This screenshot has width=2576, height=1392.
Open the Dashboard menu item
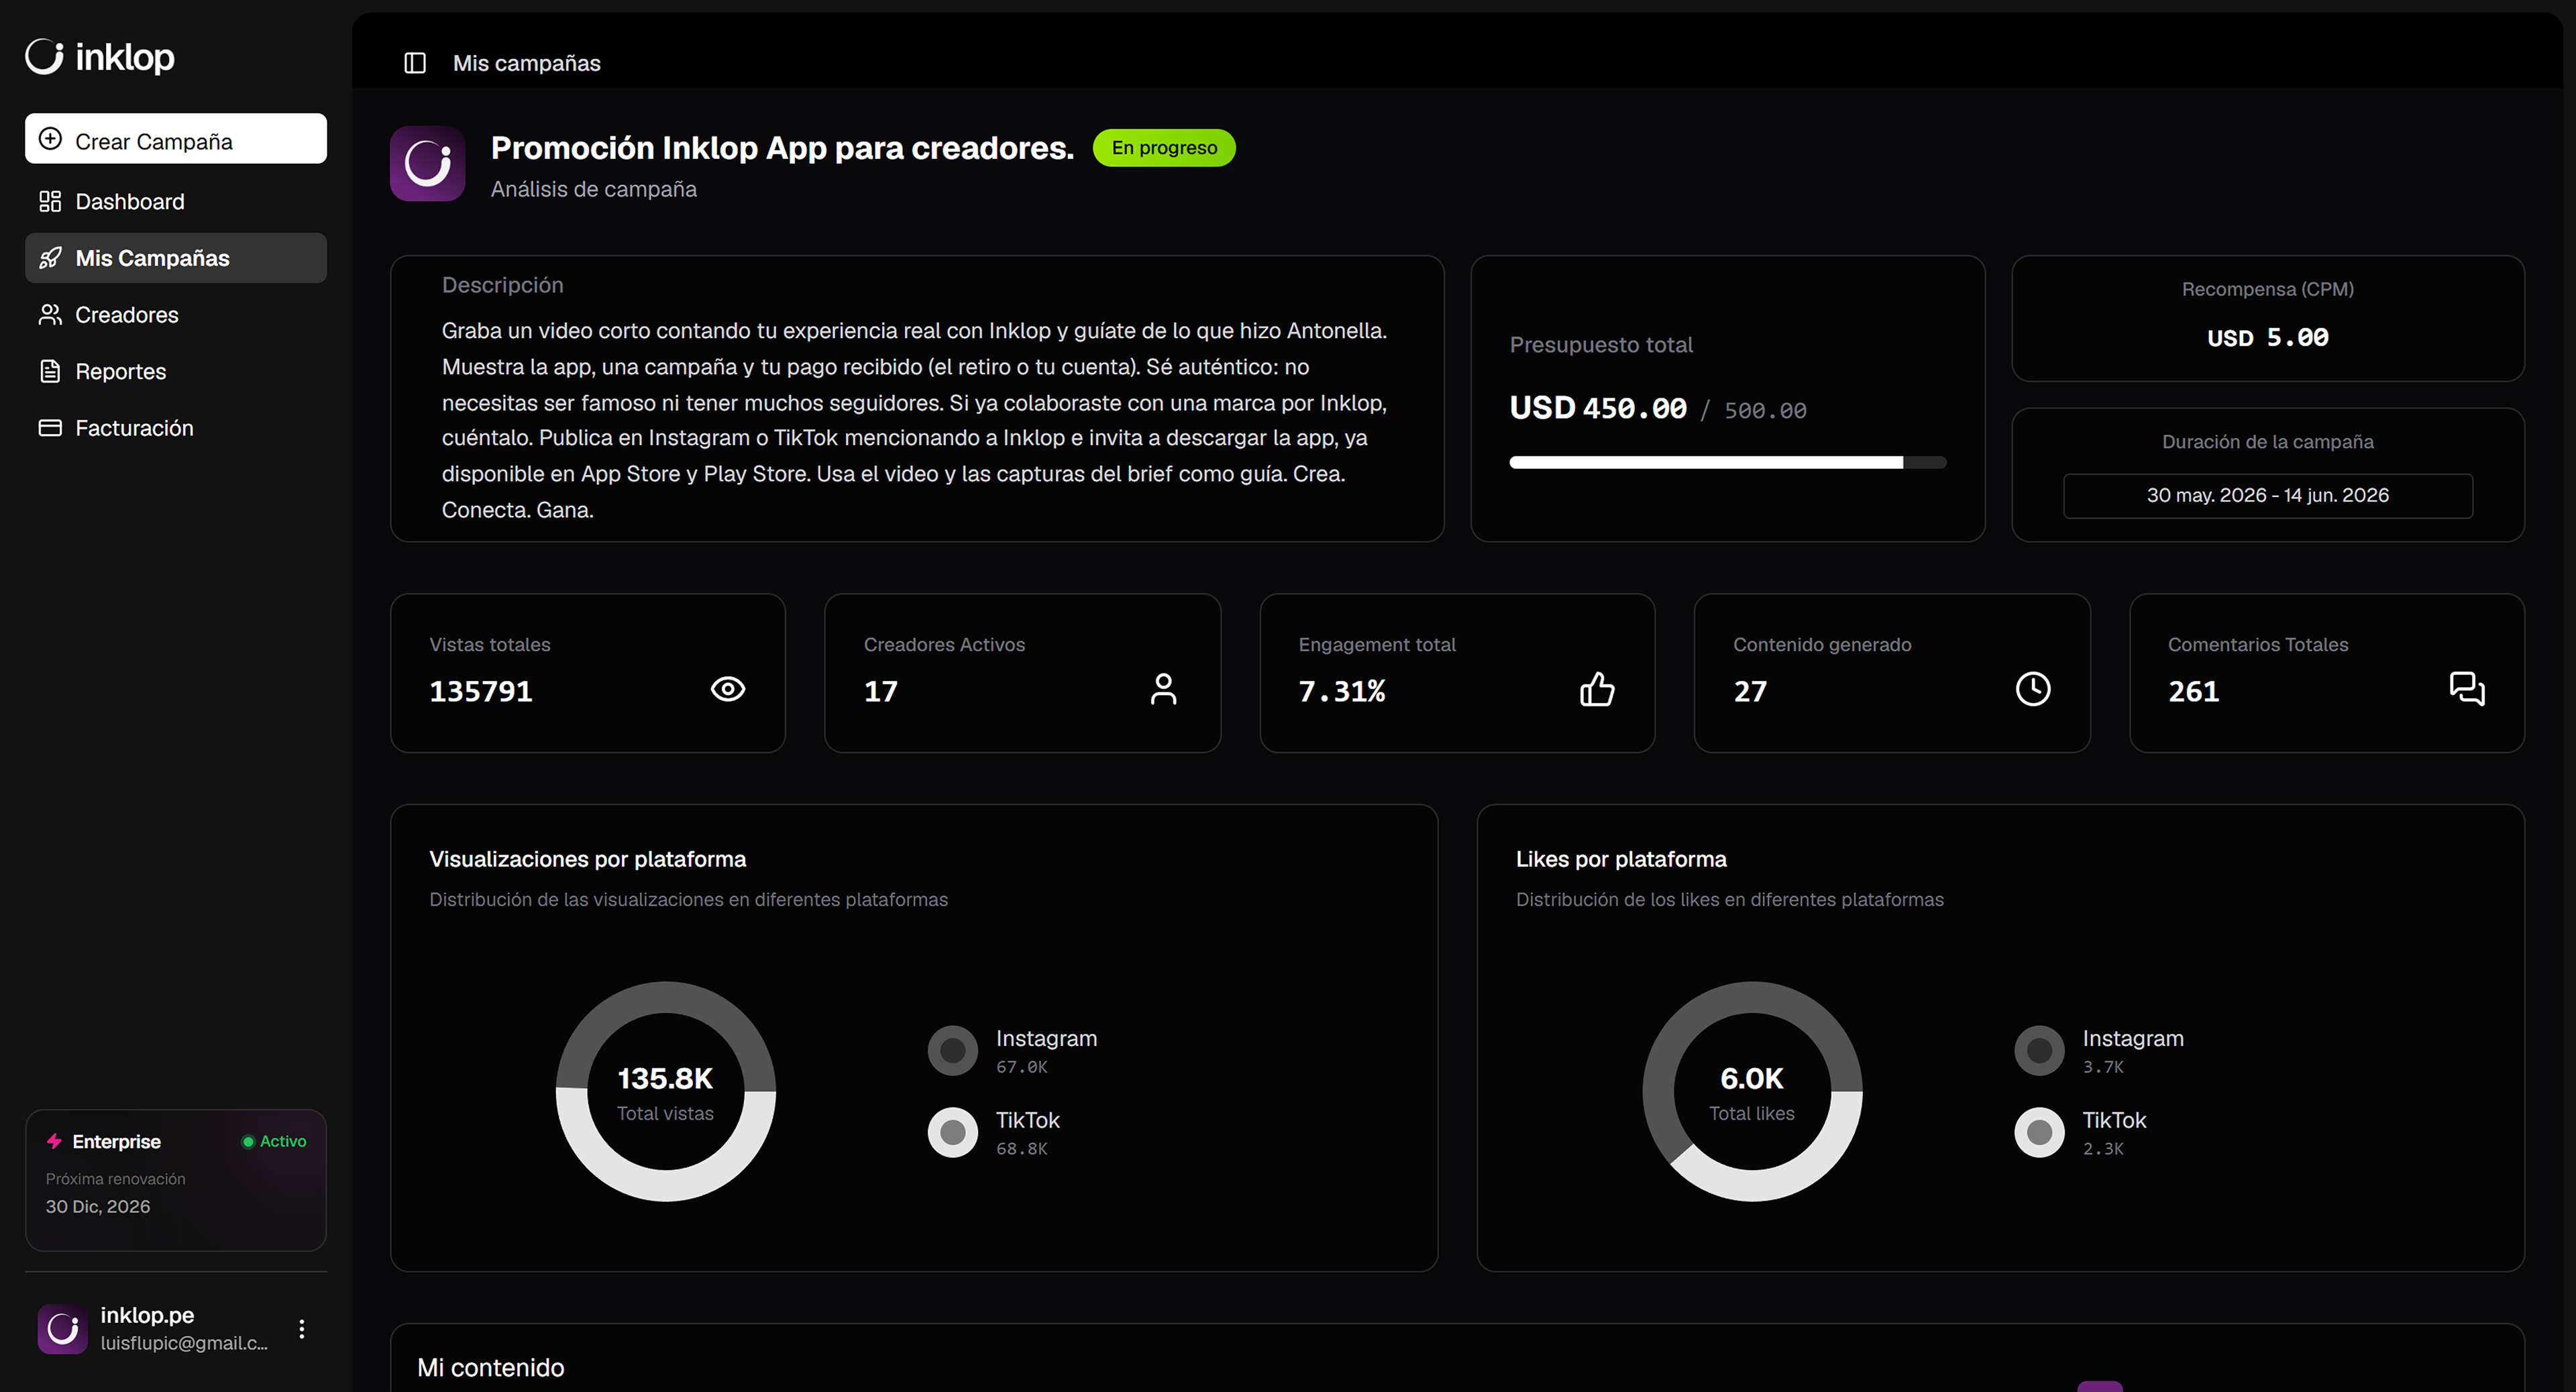tap(176, 202)
